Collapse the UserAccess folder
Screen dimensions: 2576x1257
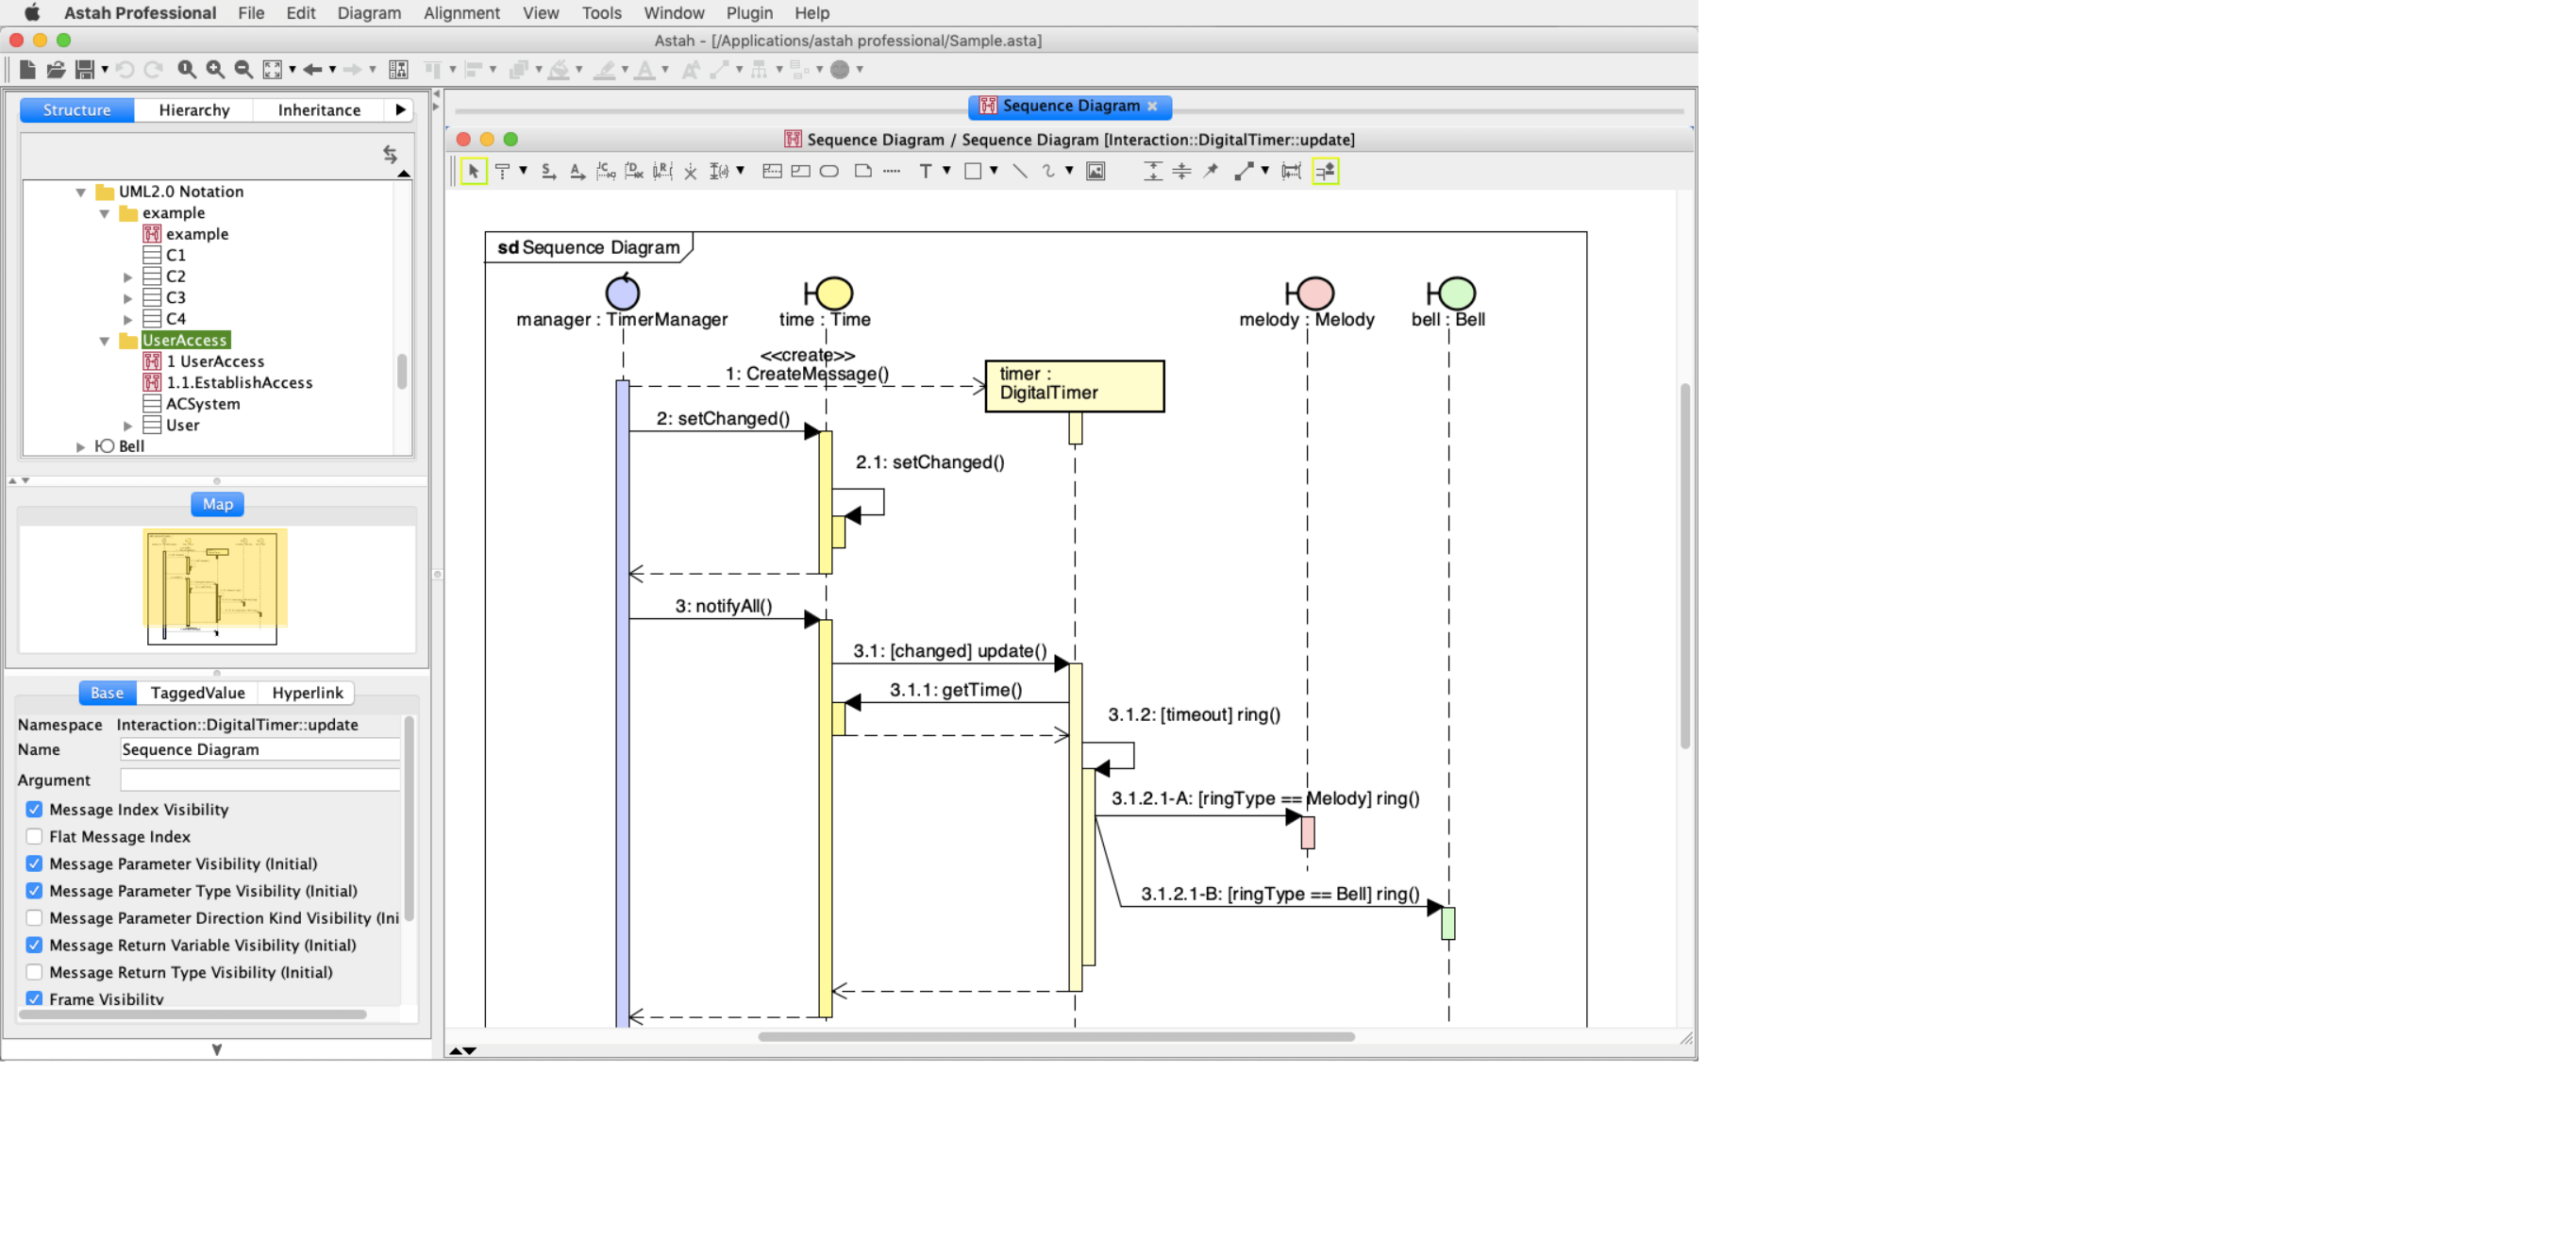pyautogui.click(x=104, y=341)
